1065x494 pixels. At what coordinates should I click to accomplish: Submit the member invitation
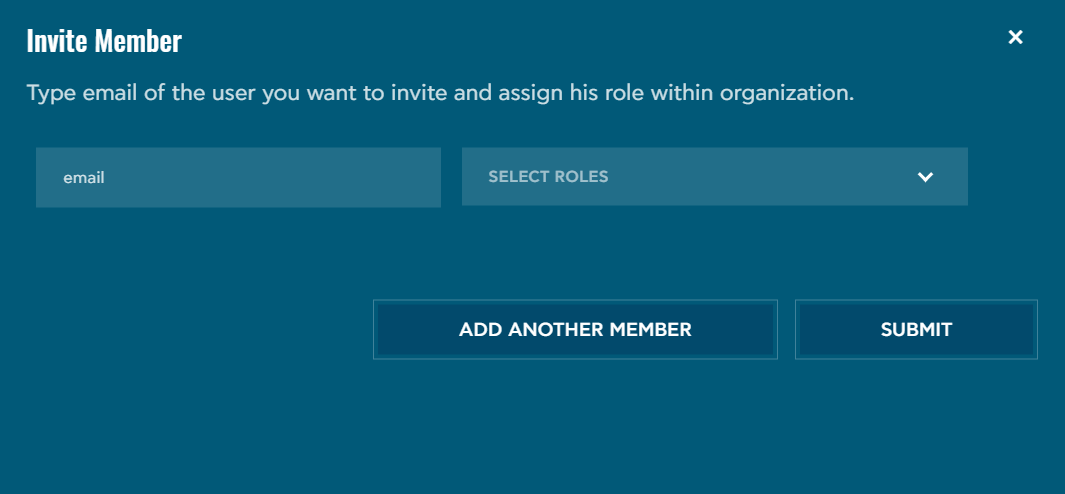tap(916, 329)
